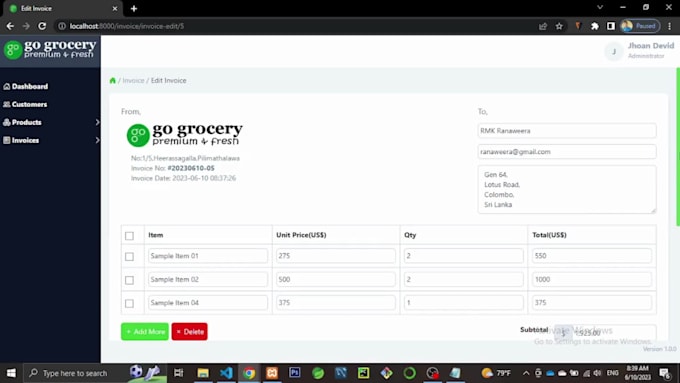Click the invoice number #20230610-05
680x383 pixels.
[x=191, y=168]
